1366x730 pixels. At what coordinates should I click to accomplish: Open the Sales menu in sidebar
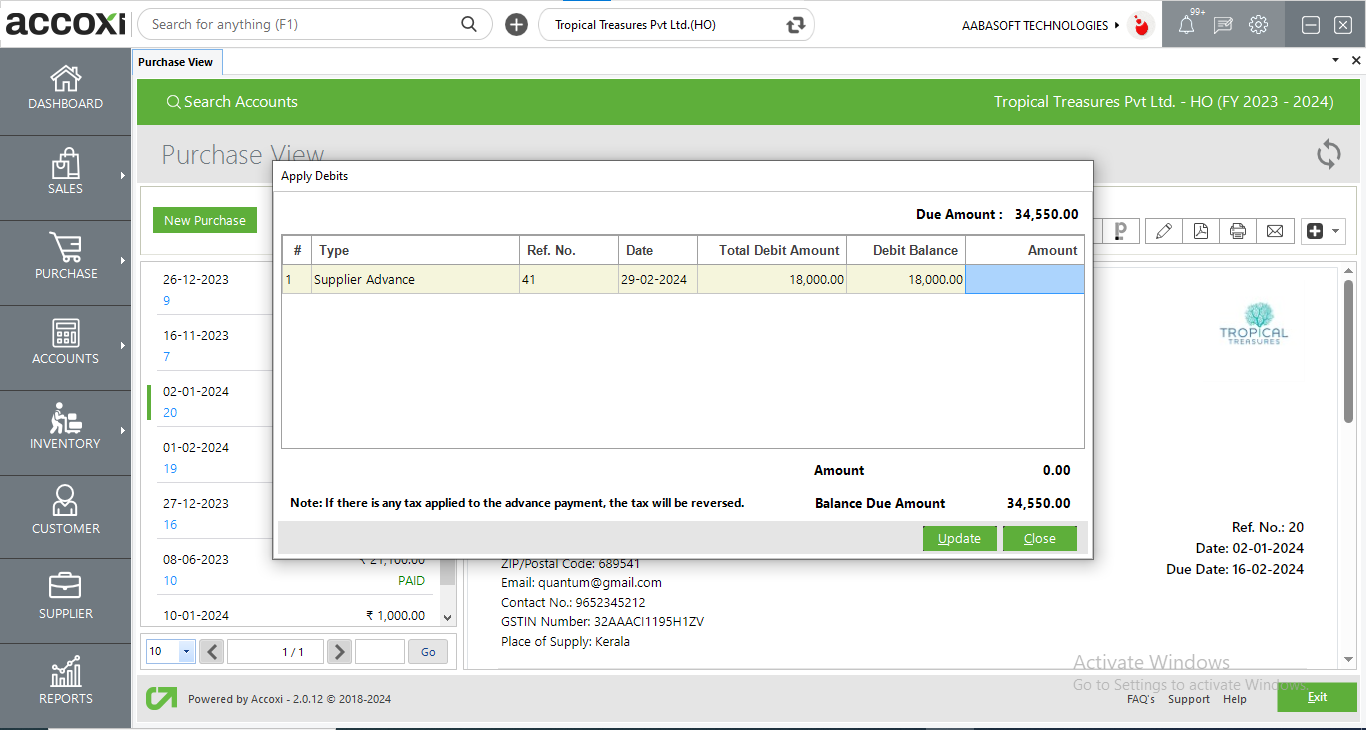[65, 173]
